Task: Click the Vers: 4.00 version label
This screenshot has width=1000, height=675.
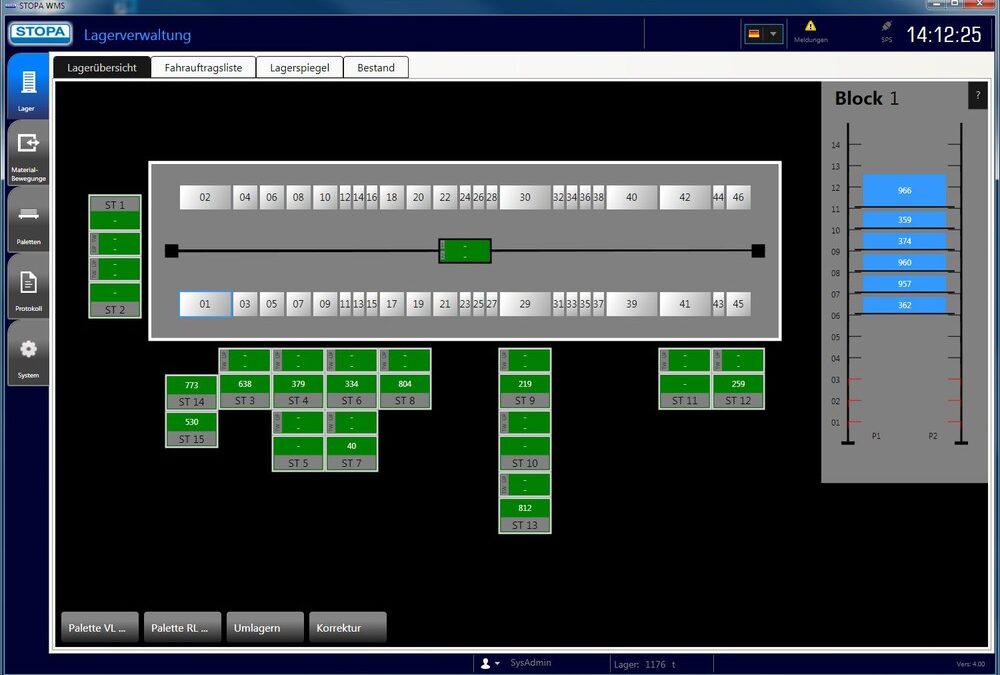Action: point(971,664)
